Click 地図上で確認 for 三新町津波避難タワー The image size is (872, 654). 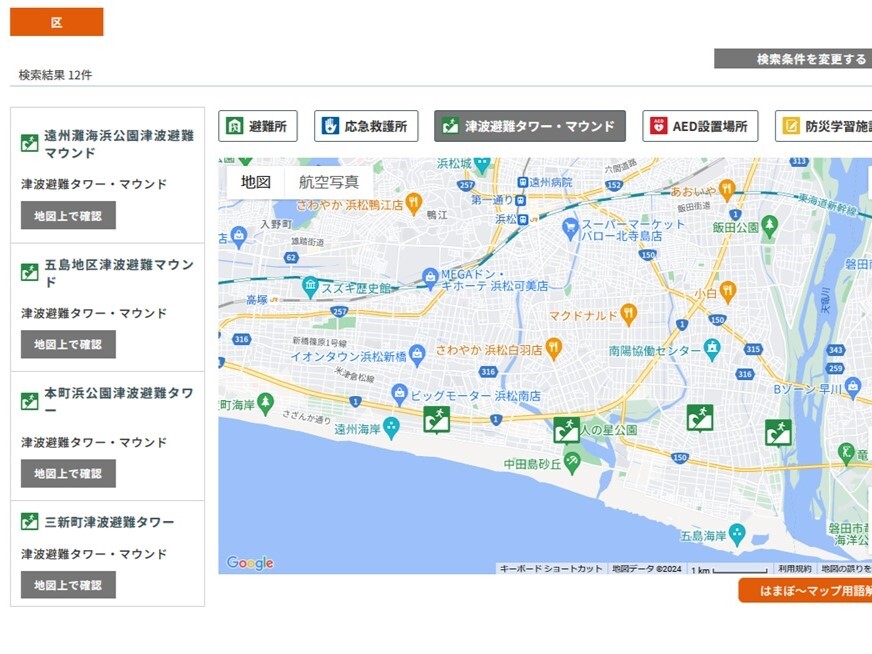[68, 585]
